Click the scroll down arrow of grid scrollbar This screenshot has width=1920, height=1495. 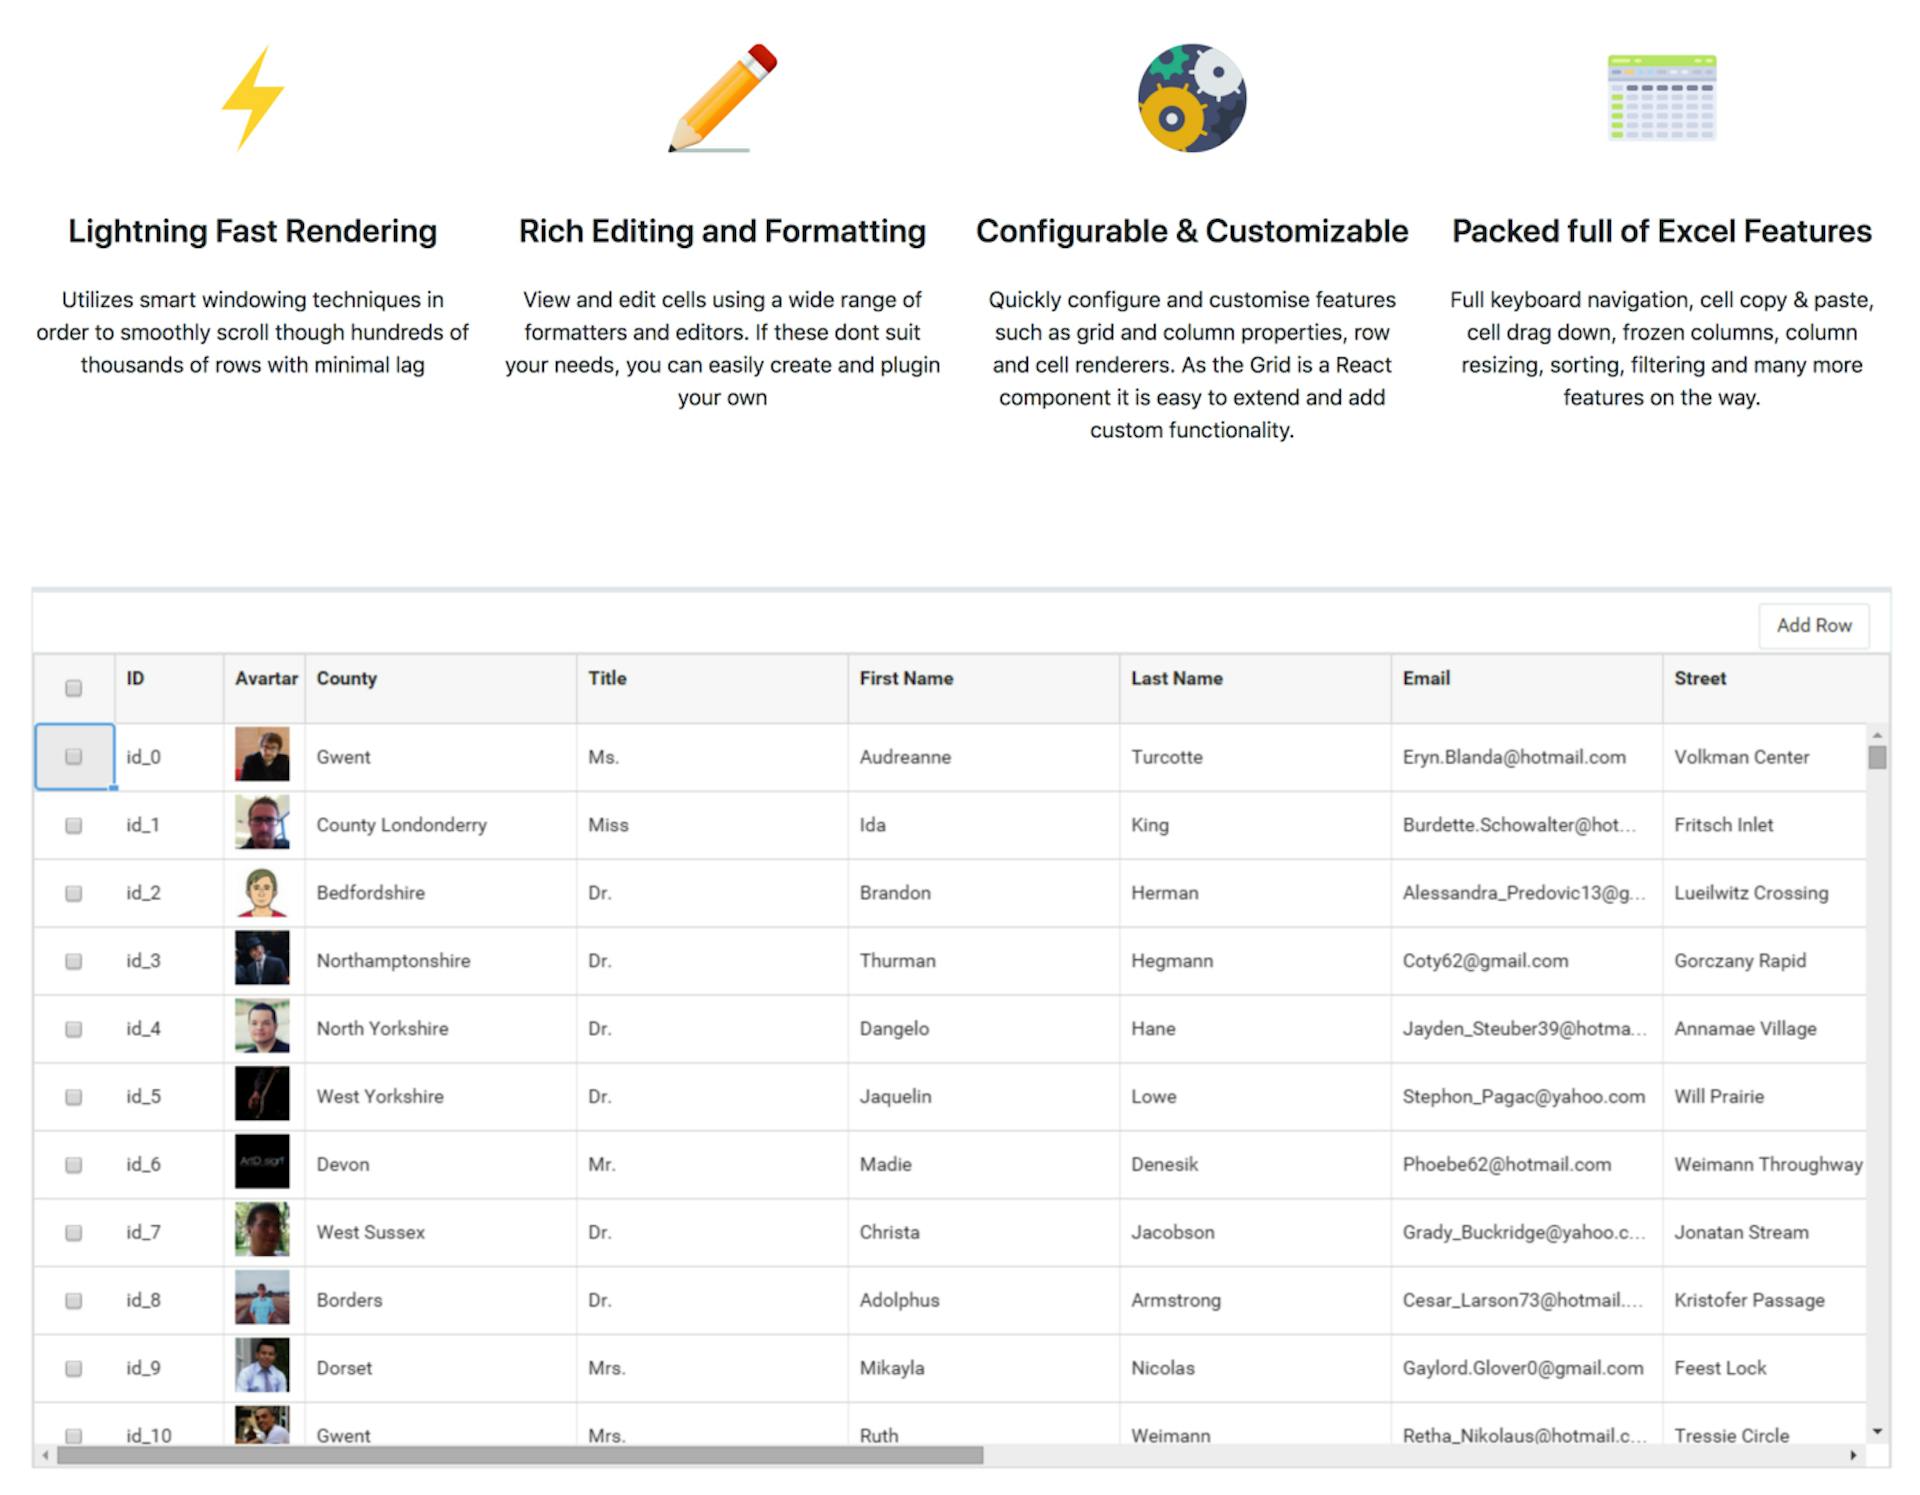[1877, 1432]
